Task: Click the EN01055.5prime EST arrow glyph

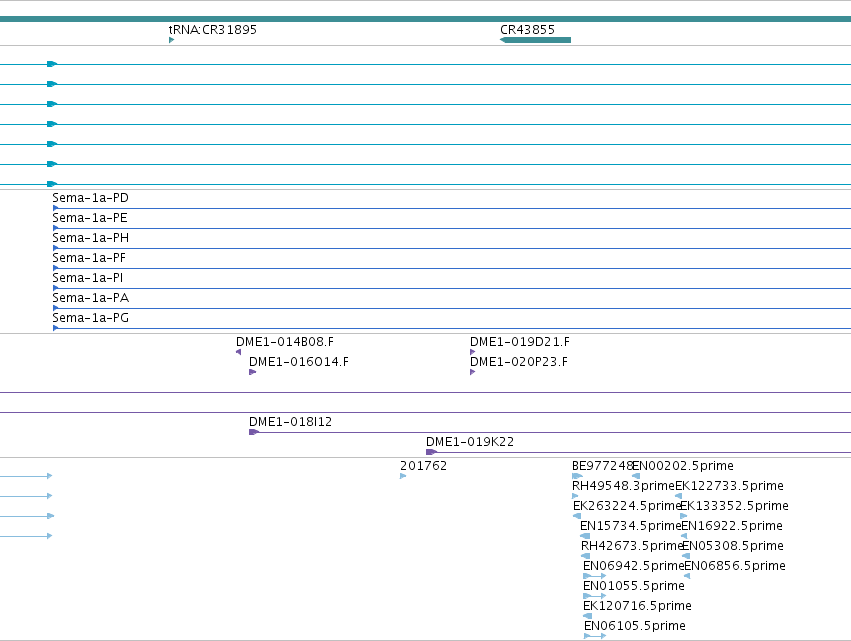Action: point(594,596)
